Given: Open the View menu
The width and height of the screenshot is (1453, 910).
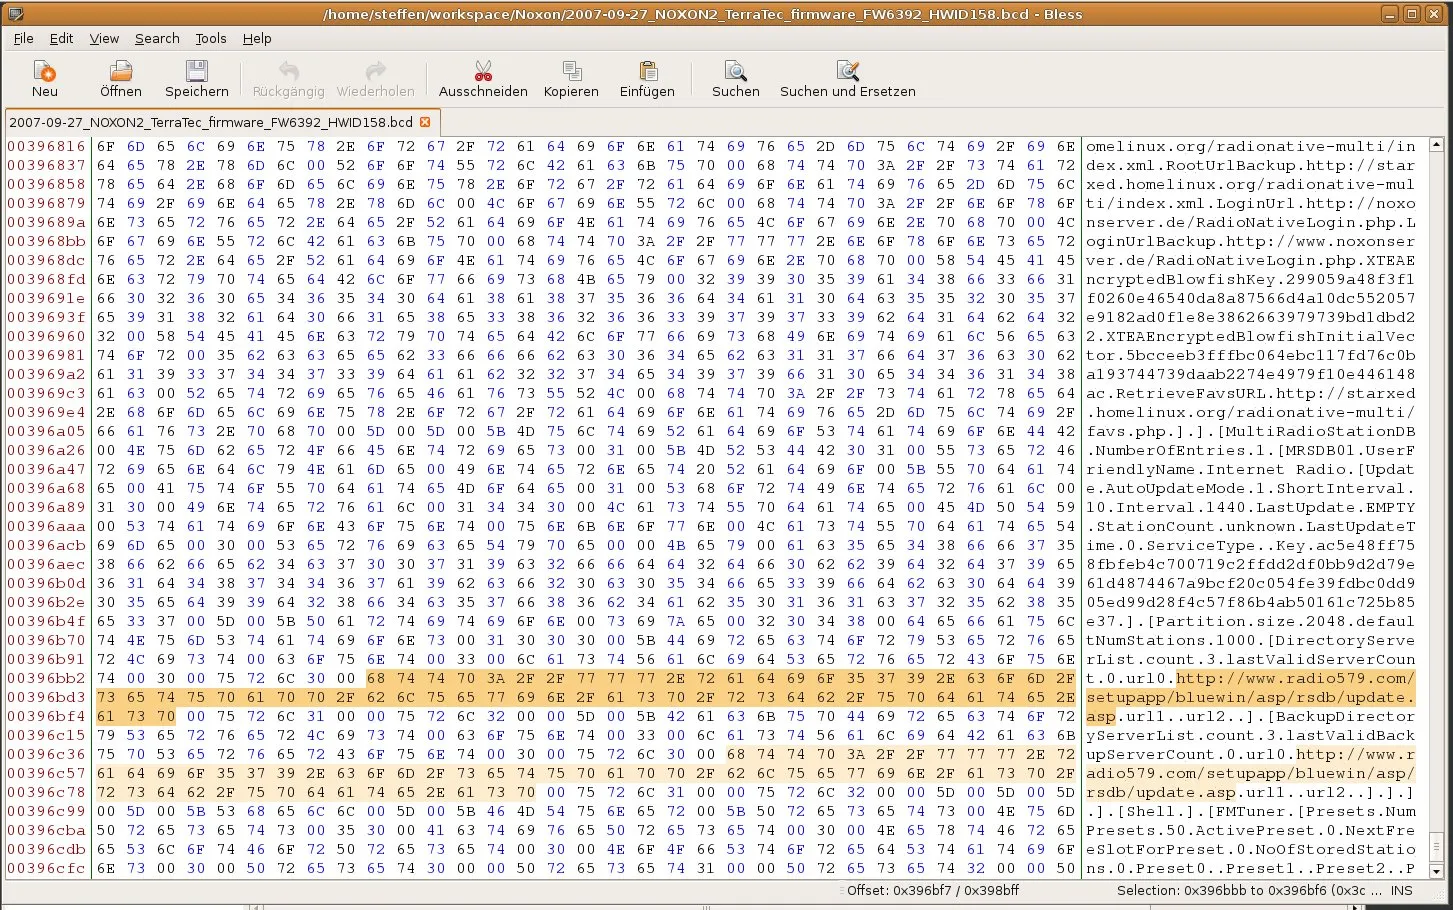Looking at the screenshot, I should tap(104, 38).
